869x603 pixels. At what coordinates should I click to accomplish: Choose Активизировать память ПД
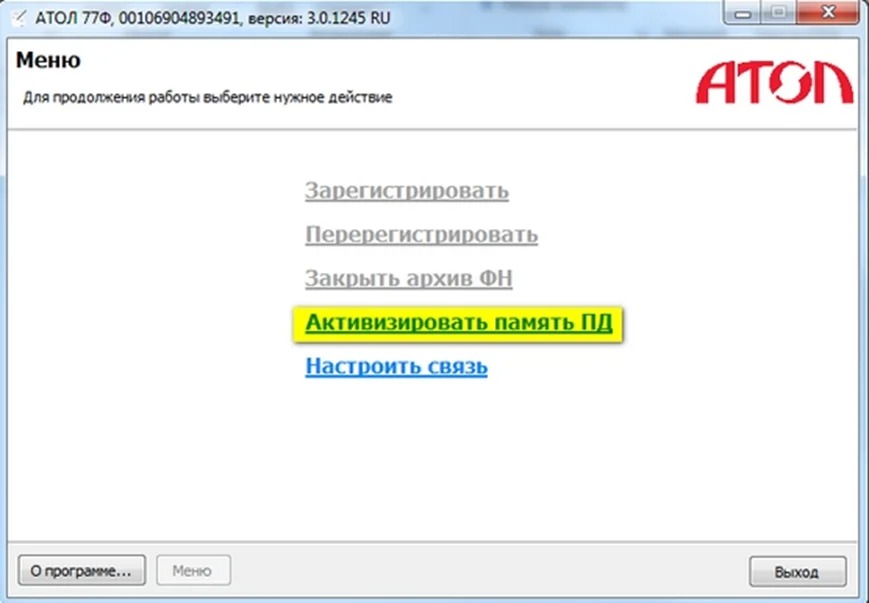459,323
